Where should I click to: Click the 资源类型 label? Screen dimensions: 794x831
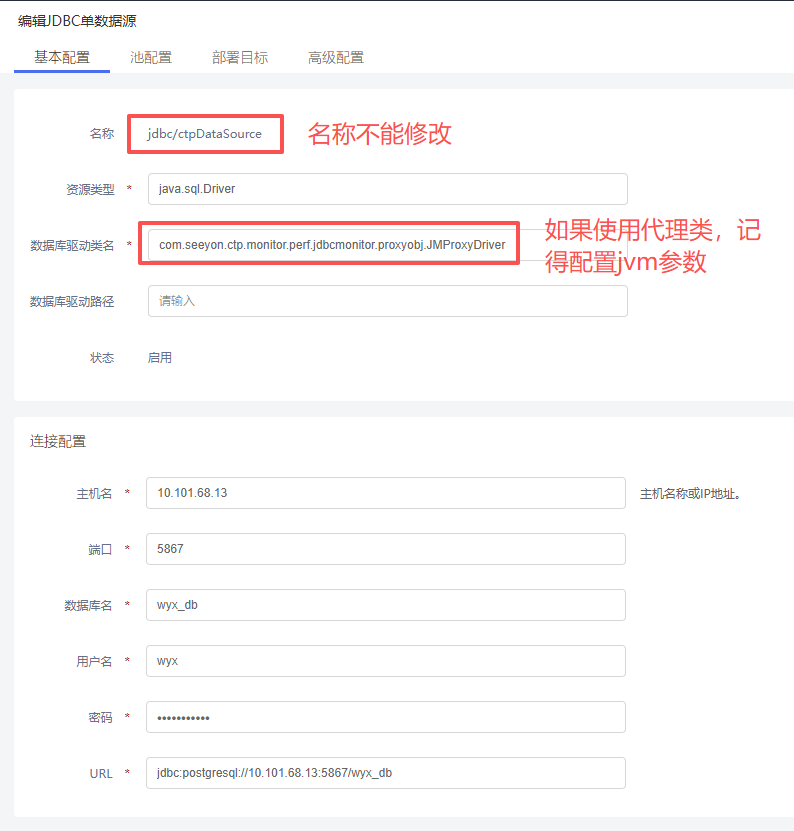(90, 189)
